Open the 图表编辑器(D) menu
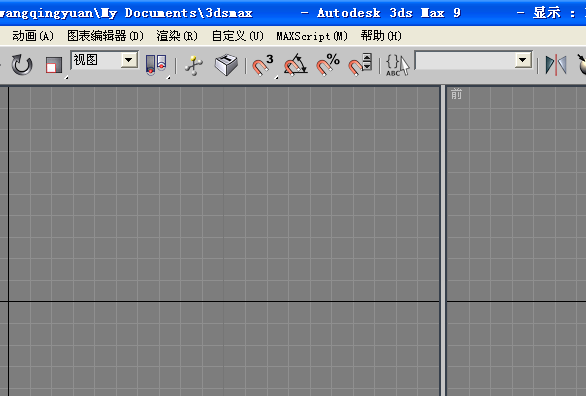 (x=105, y=36)
